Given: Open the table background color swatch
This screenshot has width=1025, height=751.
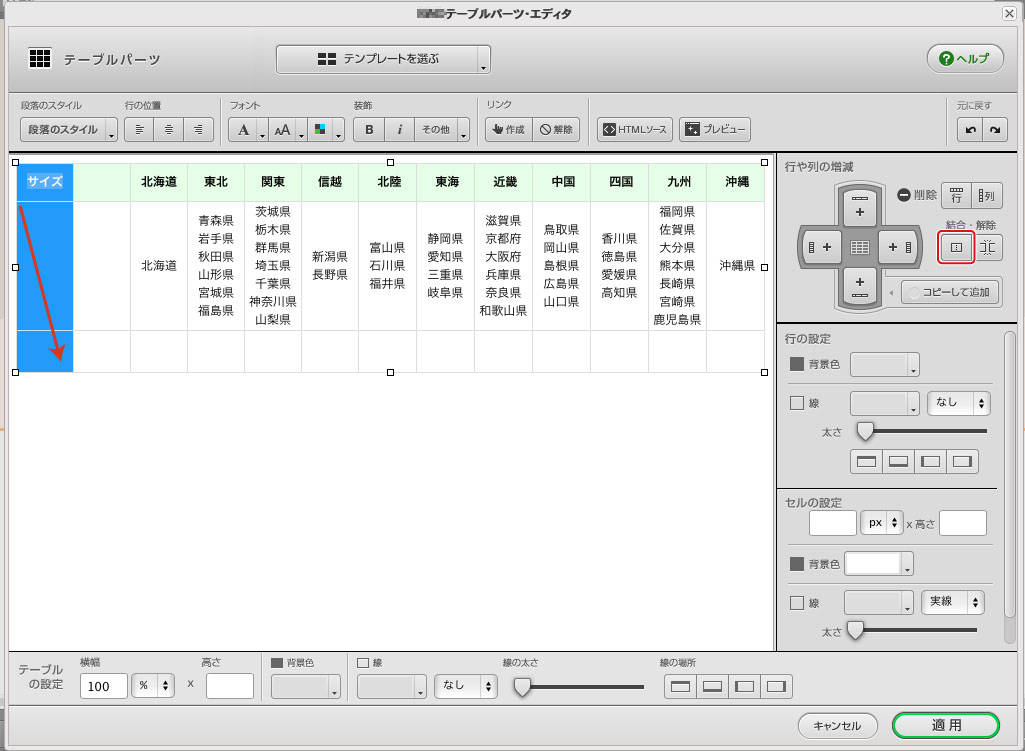Looking at the screenshot, I should pos(305,686).
